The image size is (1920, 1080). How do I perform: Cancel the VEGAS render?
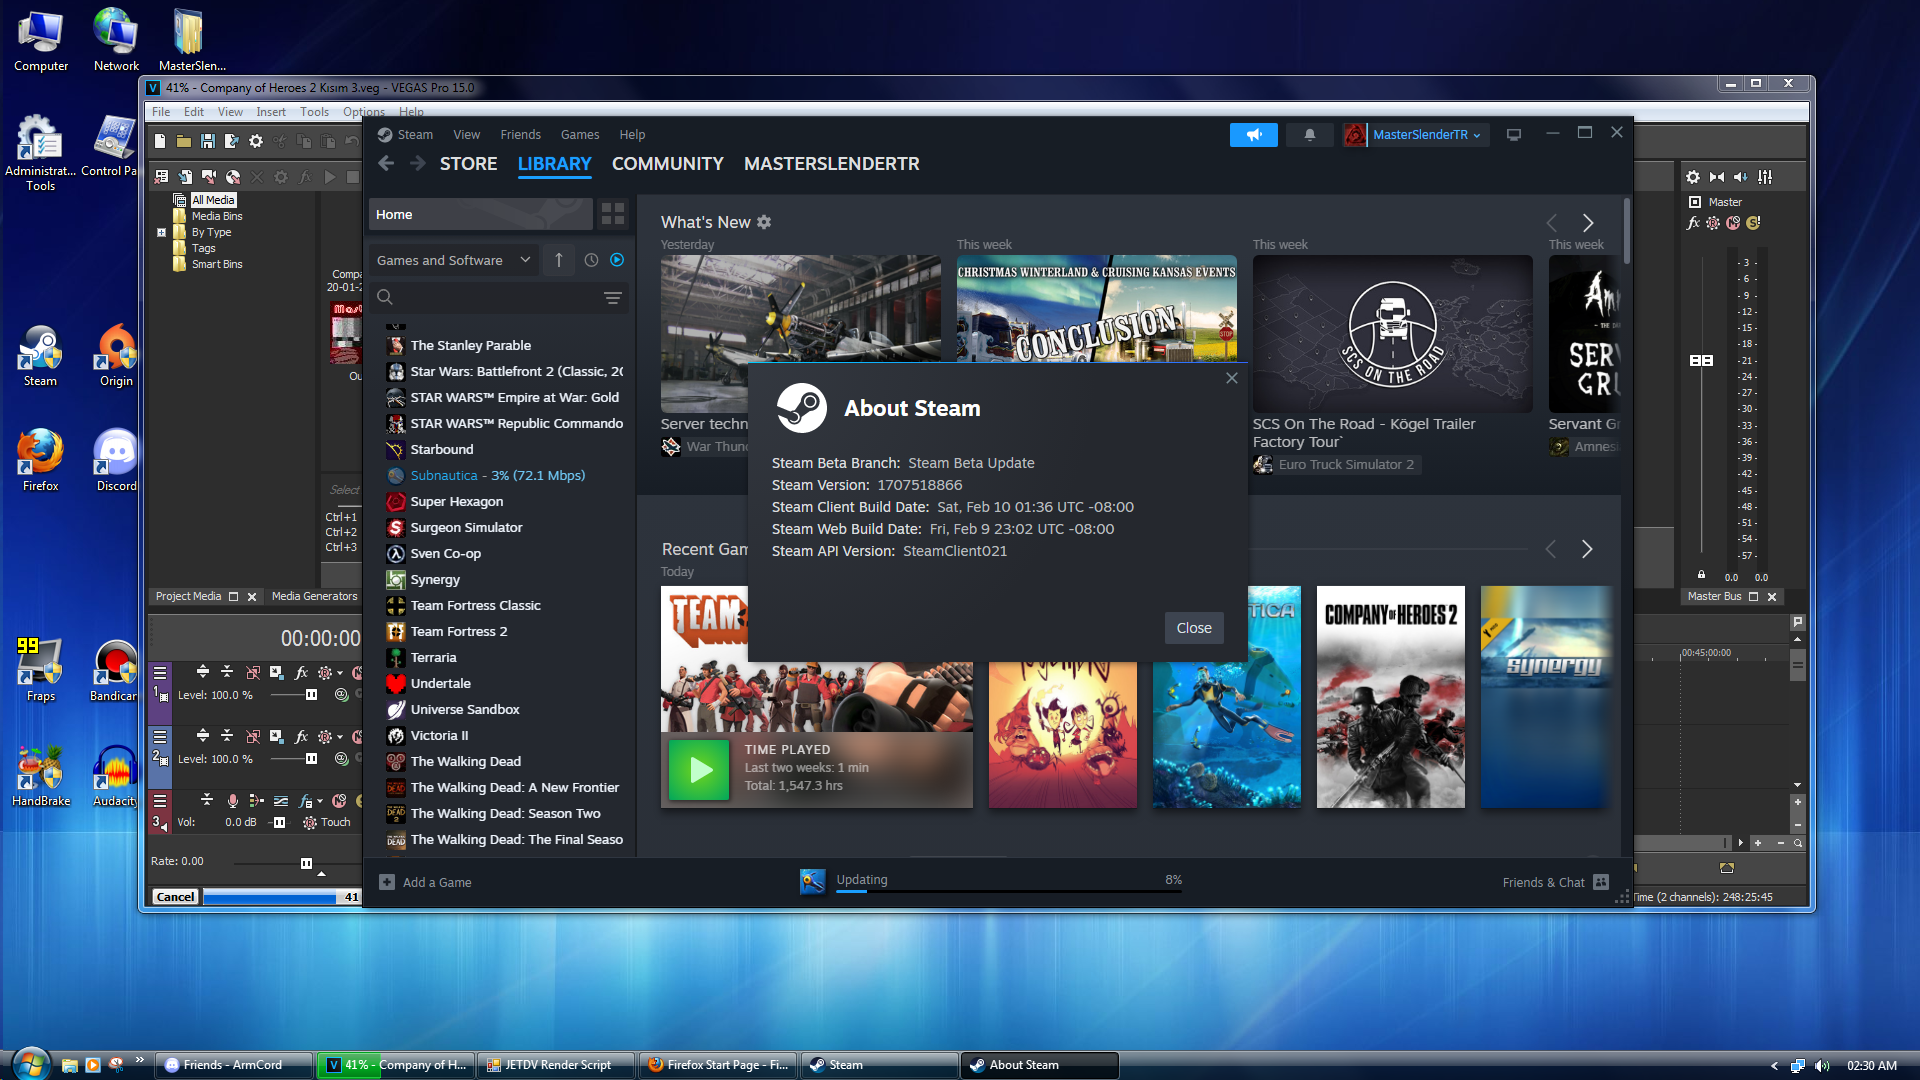point(175,897)
